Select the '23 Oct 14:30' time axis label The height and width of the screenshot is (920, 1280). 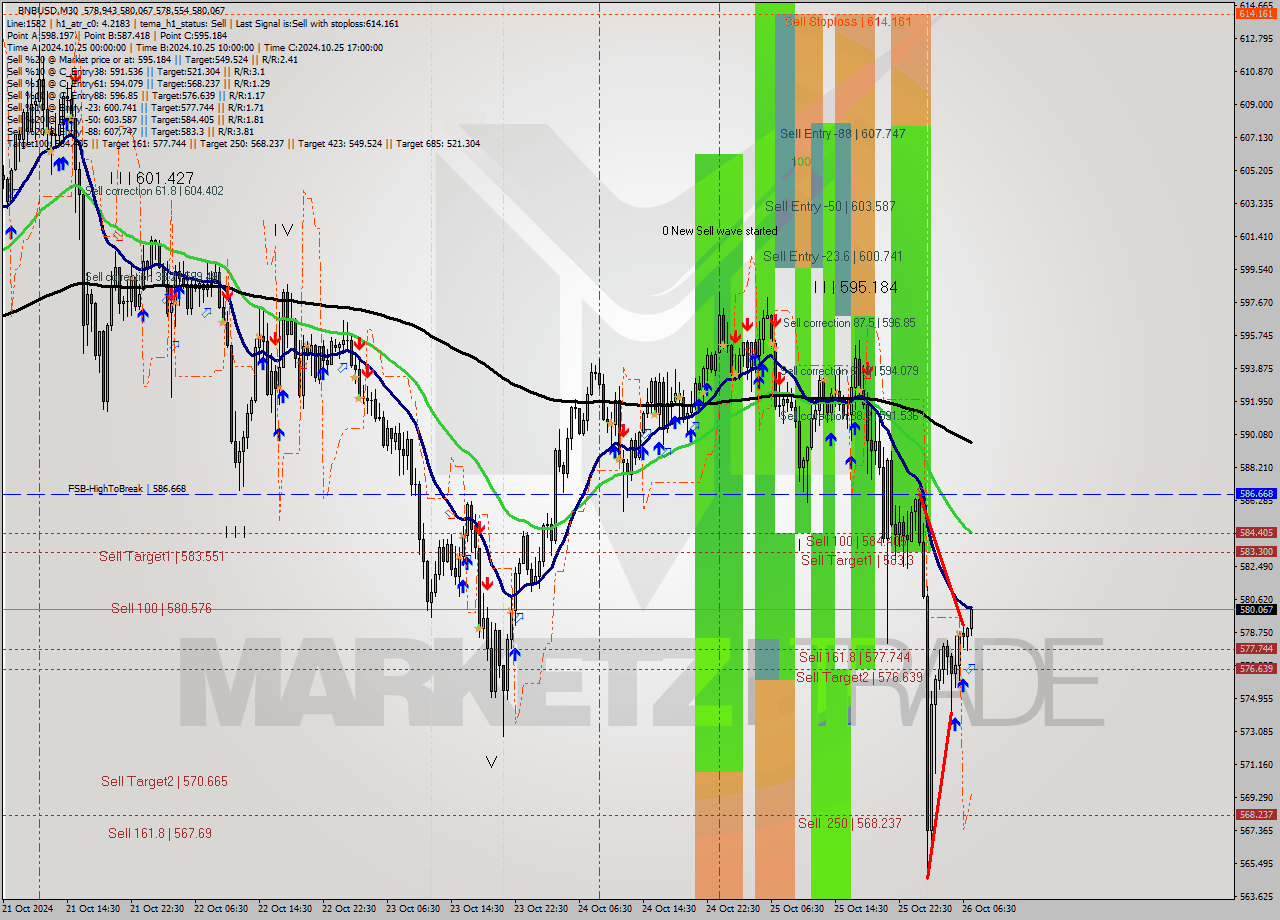coord(477,909)
